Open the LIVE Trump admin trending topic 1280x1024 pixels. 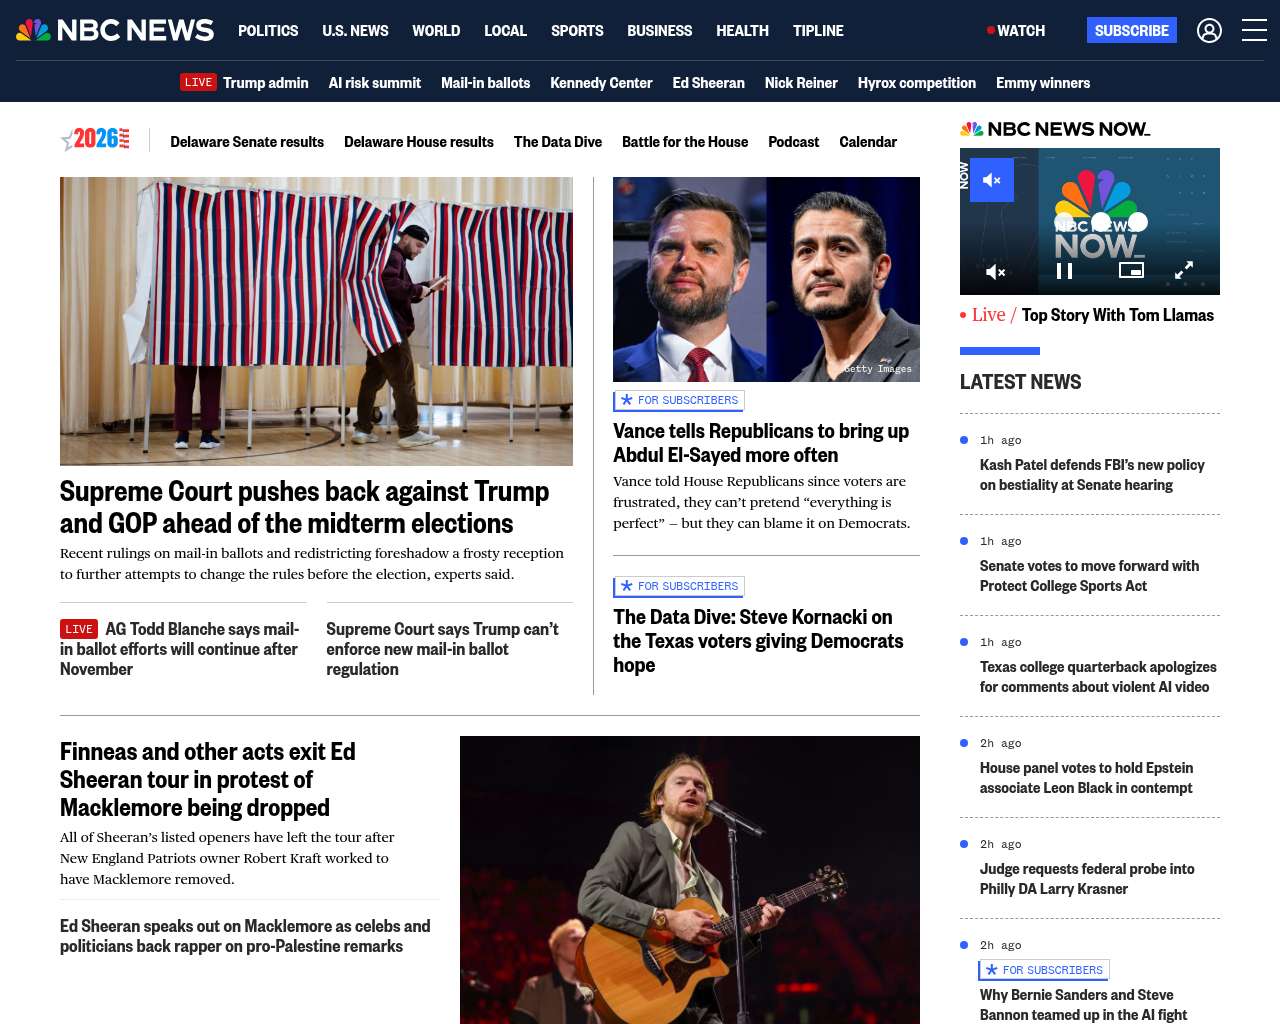tap(244, 83)
